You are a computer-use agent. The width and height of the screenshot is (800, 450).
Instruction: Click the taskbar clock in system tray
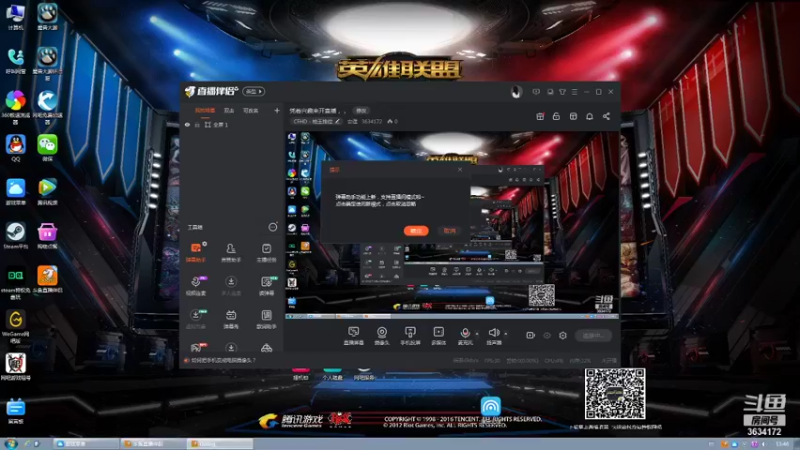pos(782,444)
